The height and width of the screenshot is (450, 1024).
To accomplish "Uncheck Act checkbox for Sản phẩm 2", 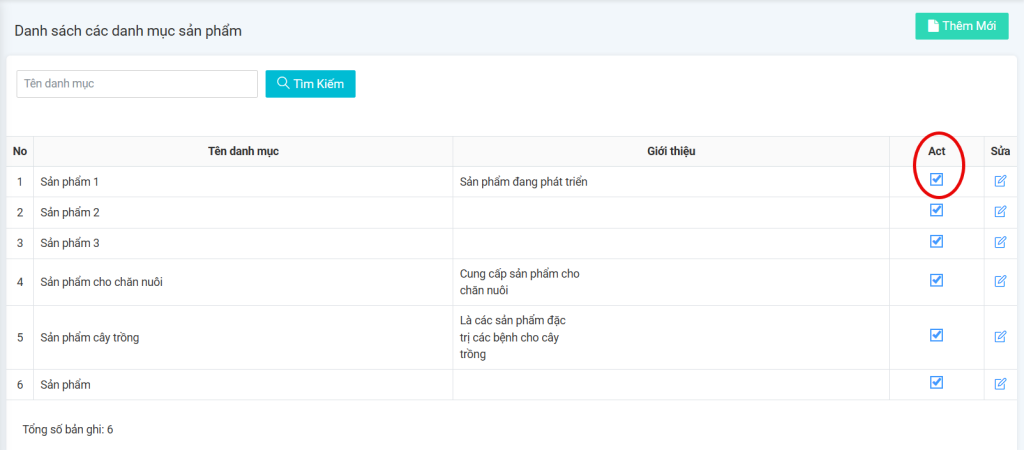I will pyautogui.click(x=937, y=211).
